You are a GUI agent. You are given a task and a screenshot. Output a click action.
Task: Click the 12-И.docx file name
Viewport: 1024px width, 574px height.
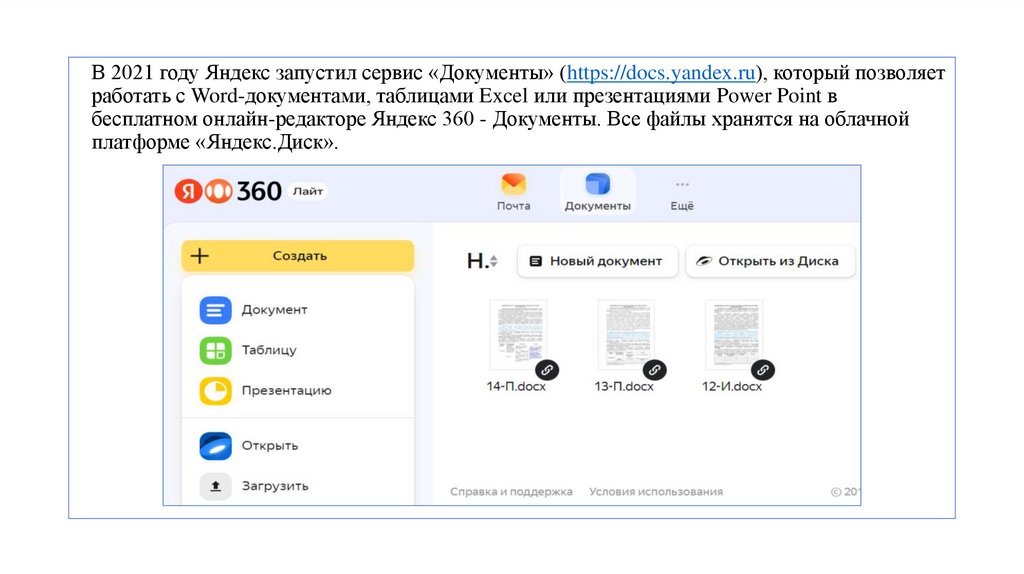[x=731, y=387]
